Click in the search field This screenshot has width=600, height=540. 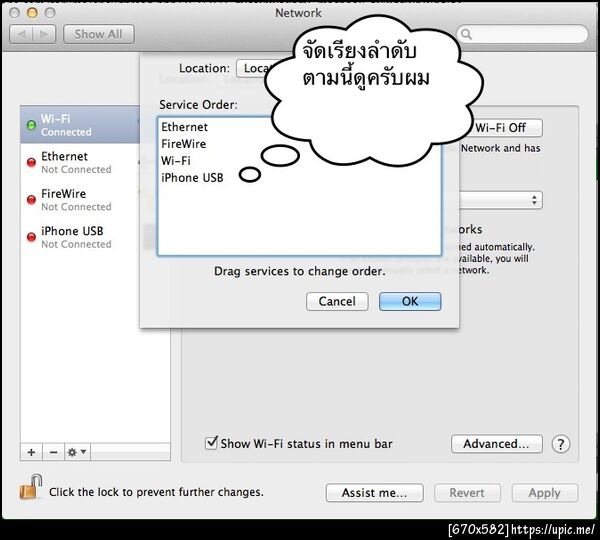coord(522,34)
